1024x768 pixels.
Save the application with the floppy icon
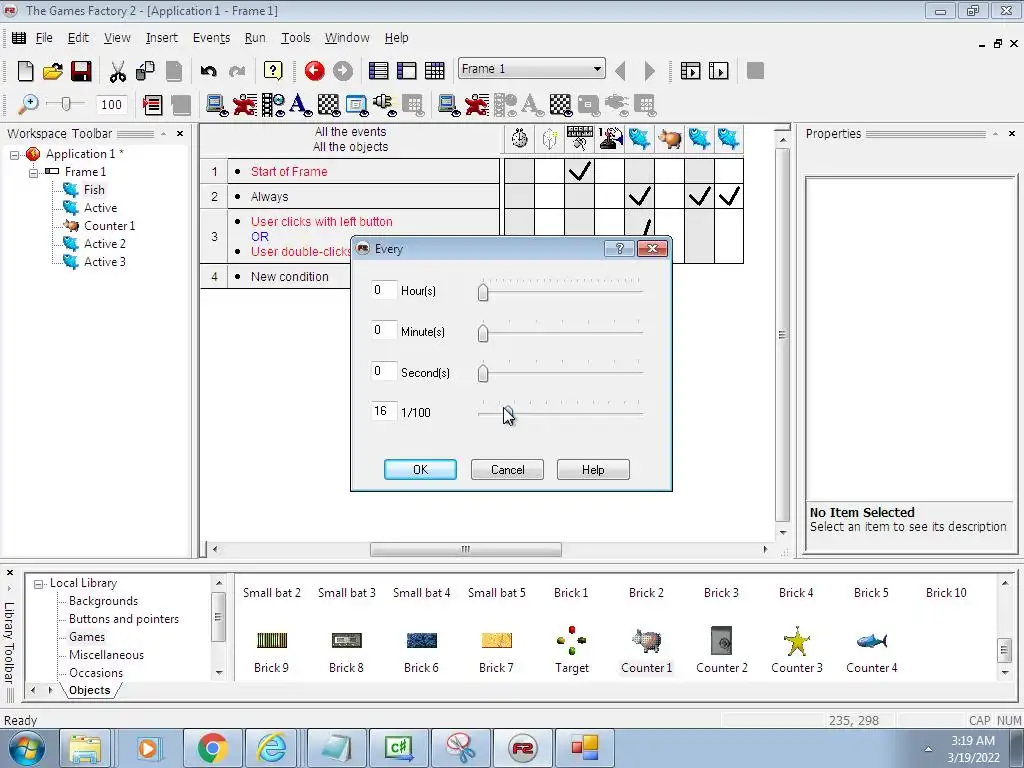click(81, 71)
